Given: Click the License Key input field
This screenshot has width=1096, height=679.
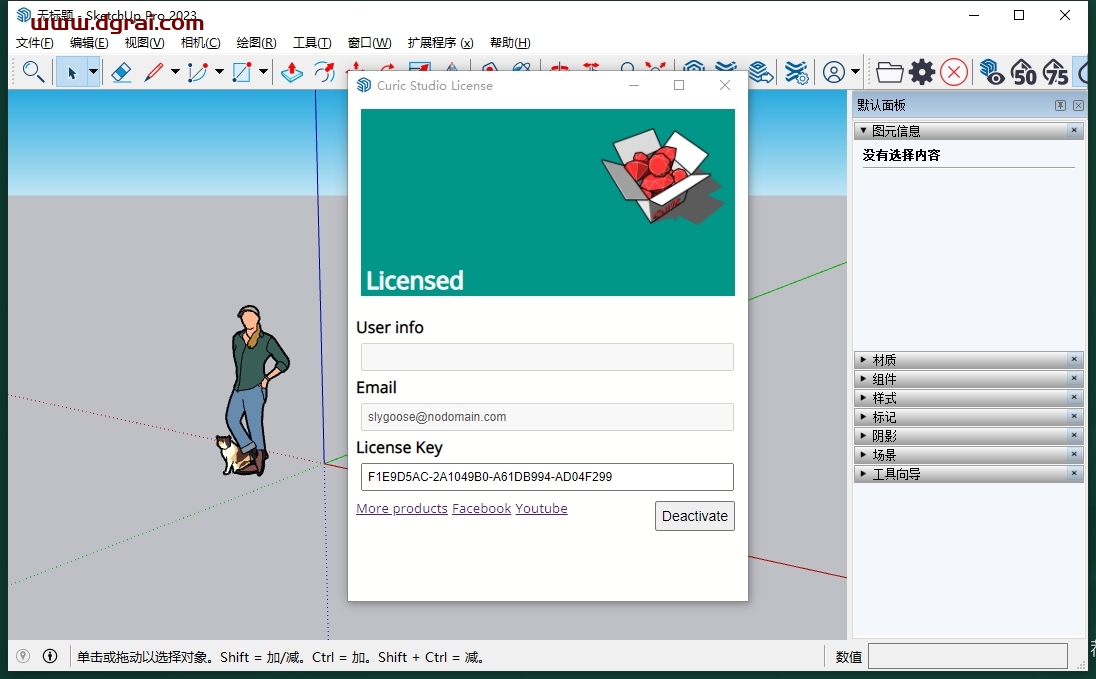Looking at the screenshot, I should point(547,477).
